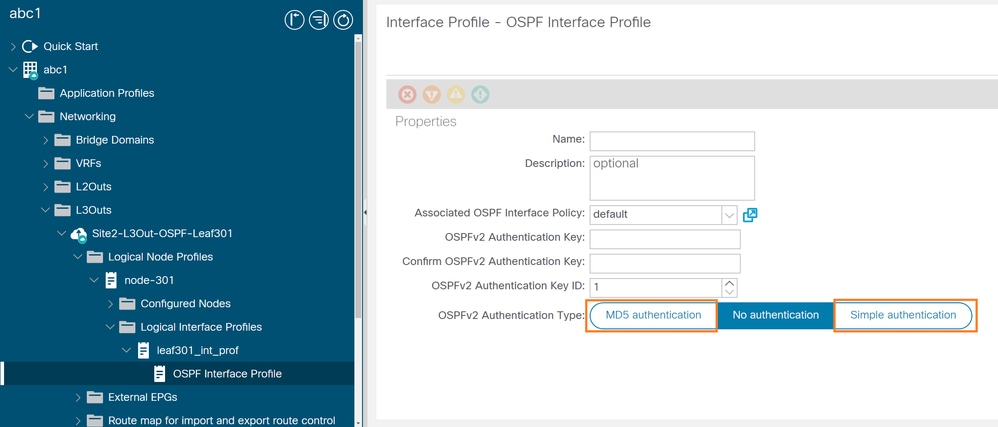
Task: Click the green warning fault icon
Action: pos(480,95)
